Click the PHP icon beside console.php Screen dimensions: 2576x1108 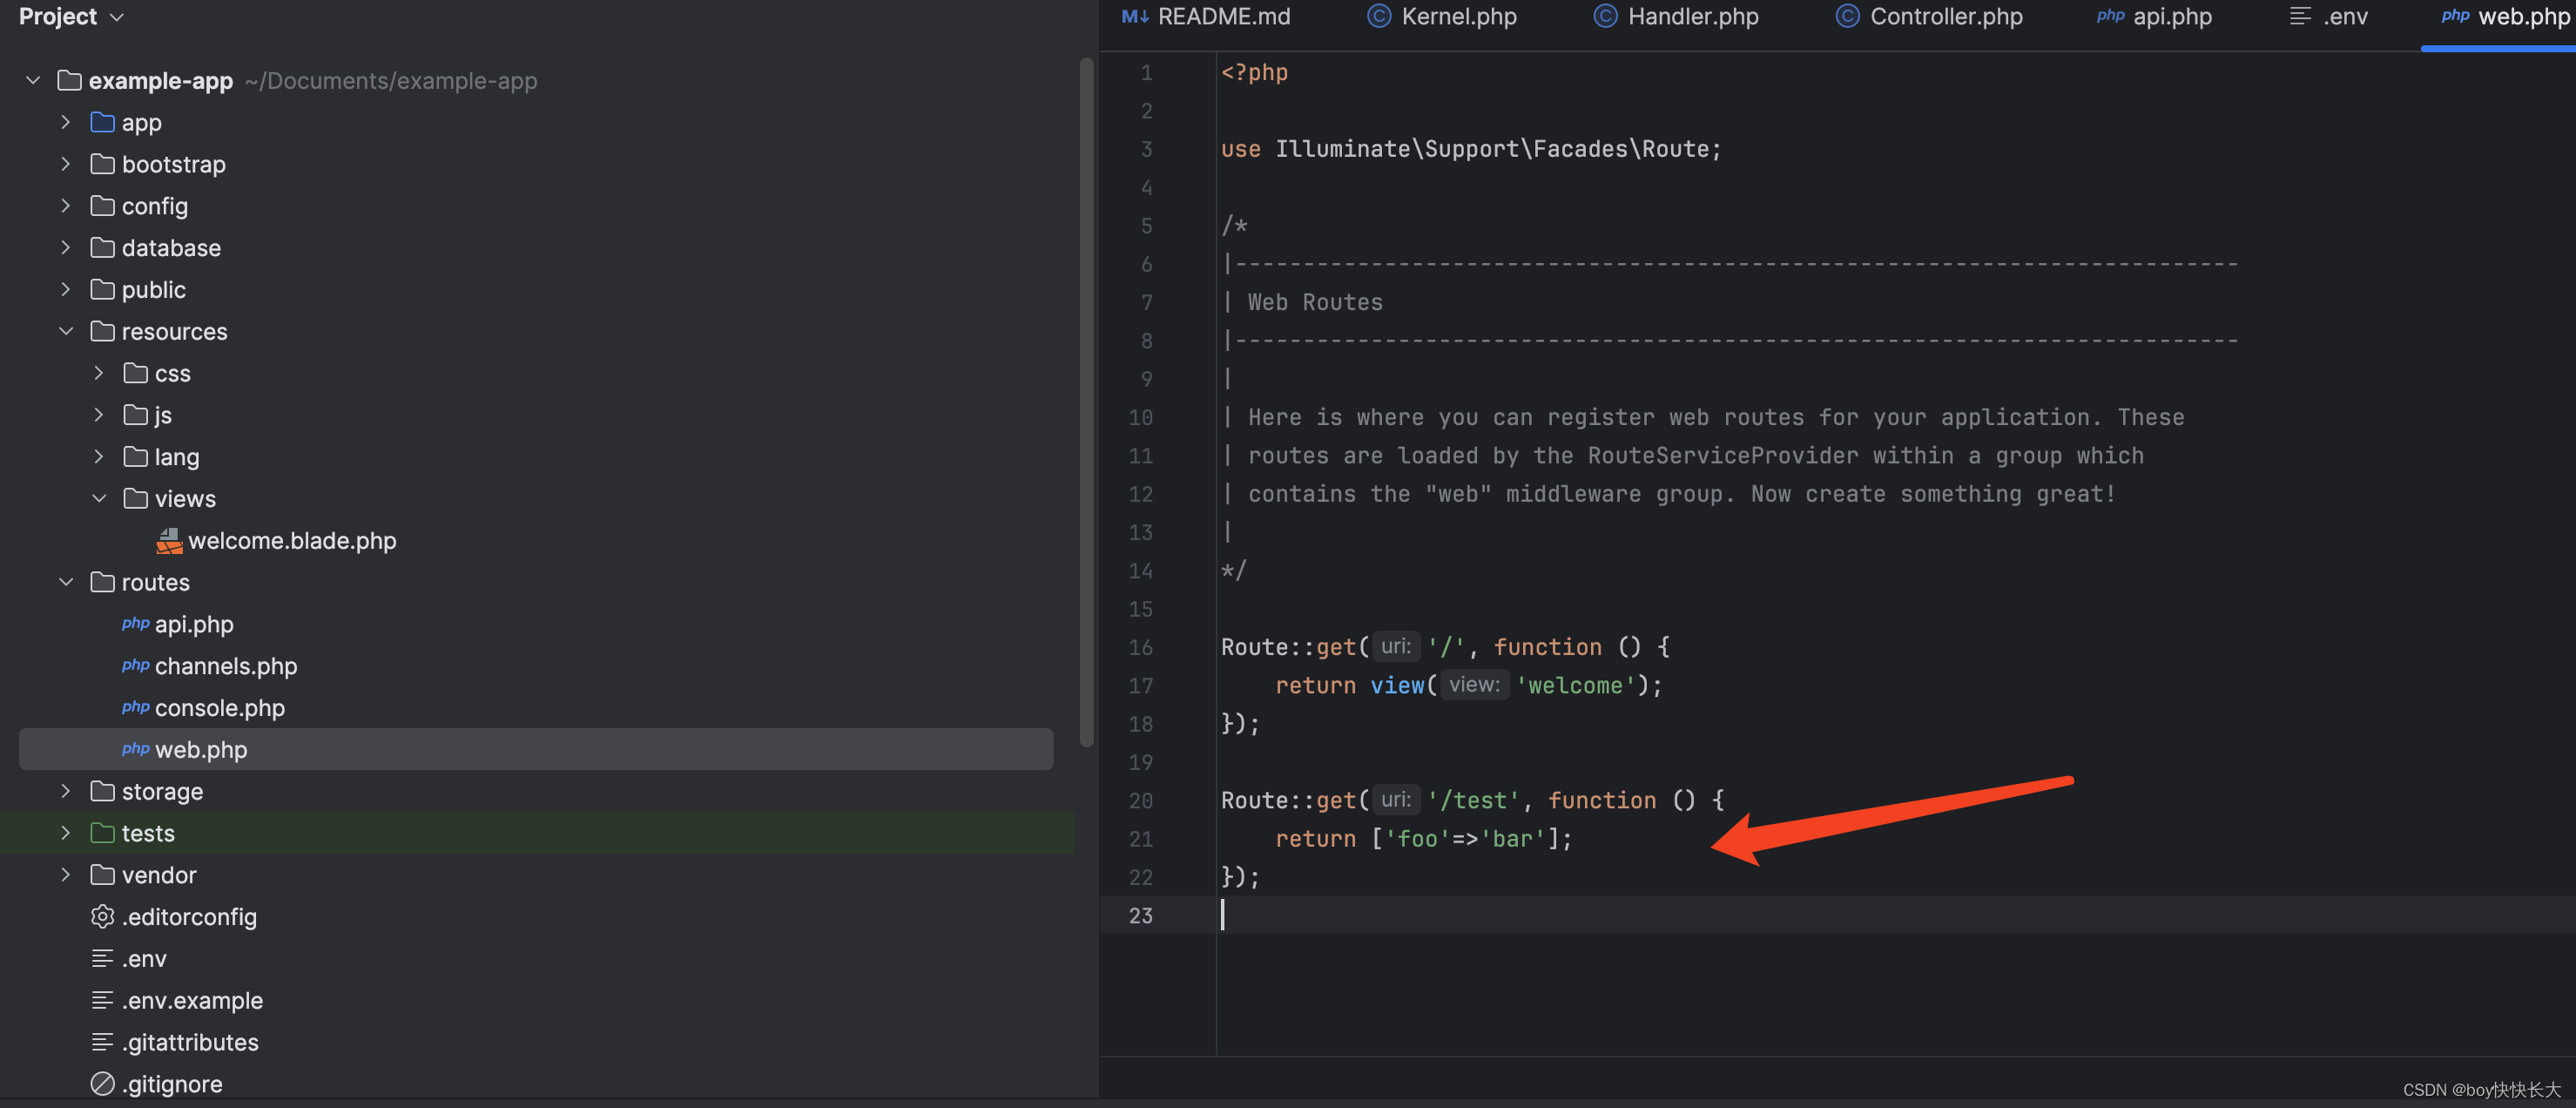135,708
